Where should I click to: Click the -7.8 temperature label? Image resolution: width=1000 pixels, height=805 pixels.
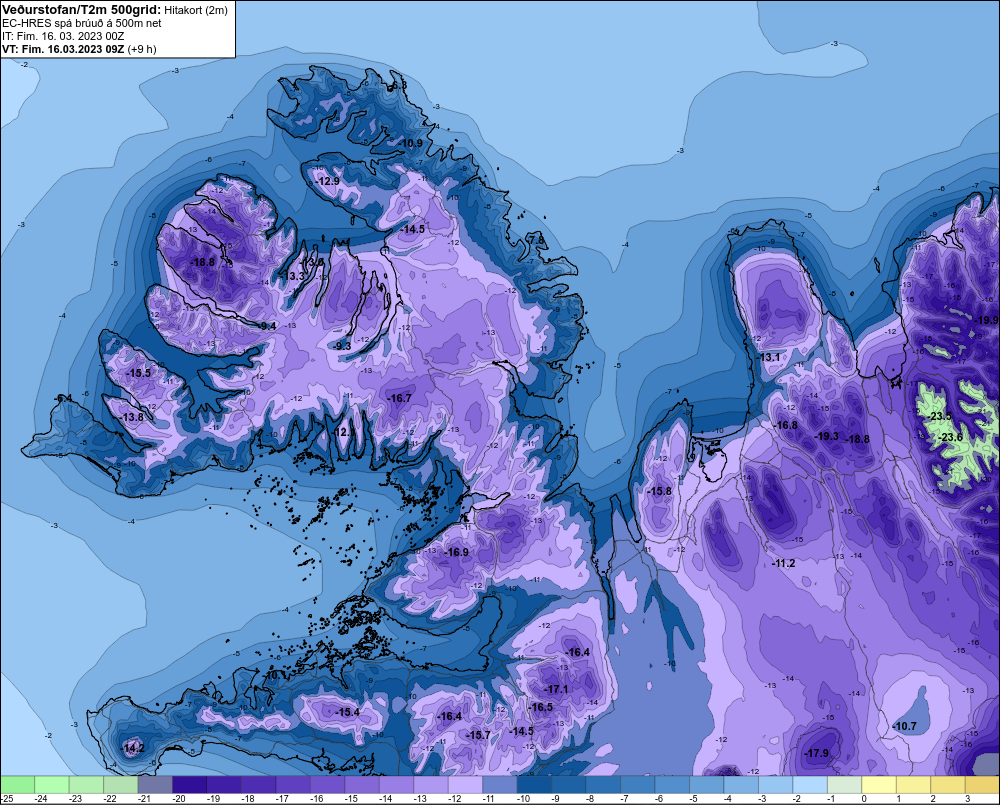[x=537, y=240]
